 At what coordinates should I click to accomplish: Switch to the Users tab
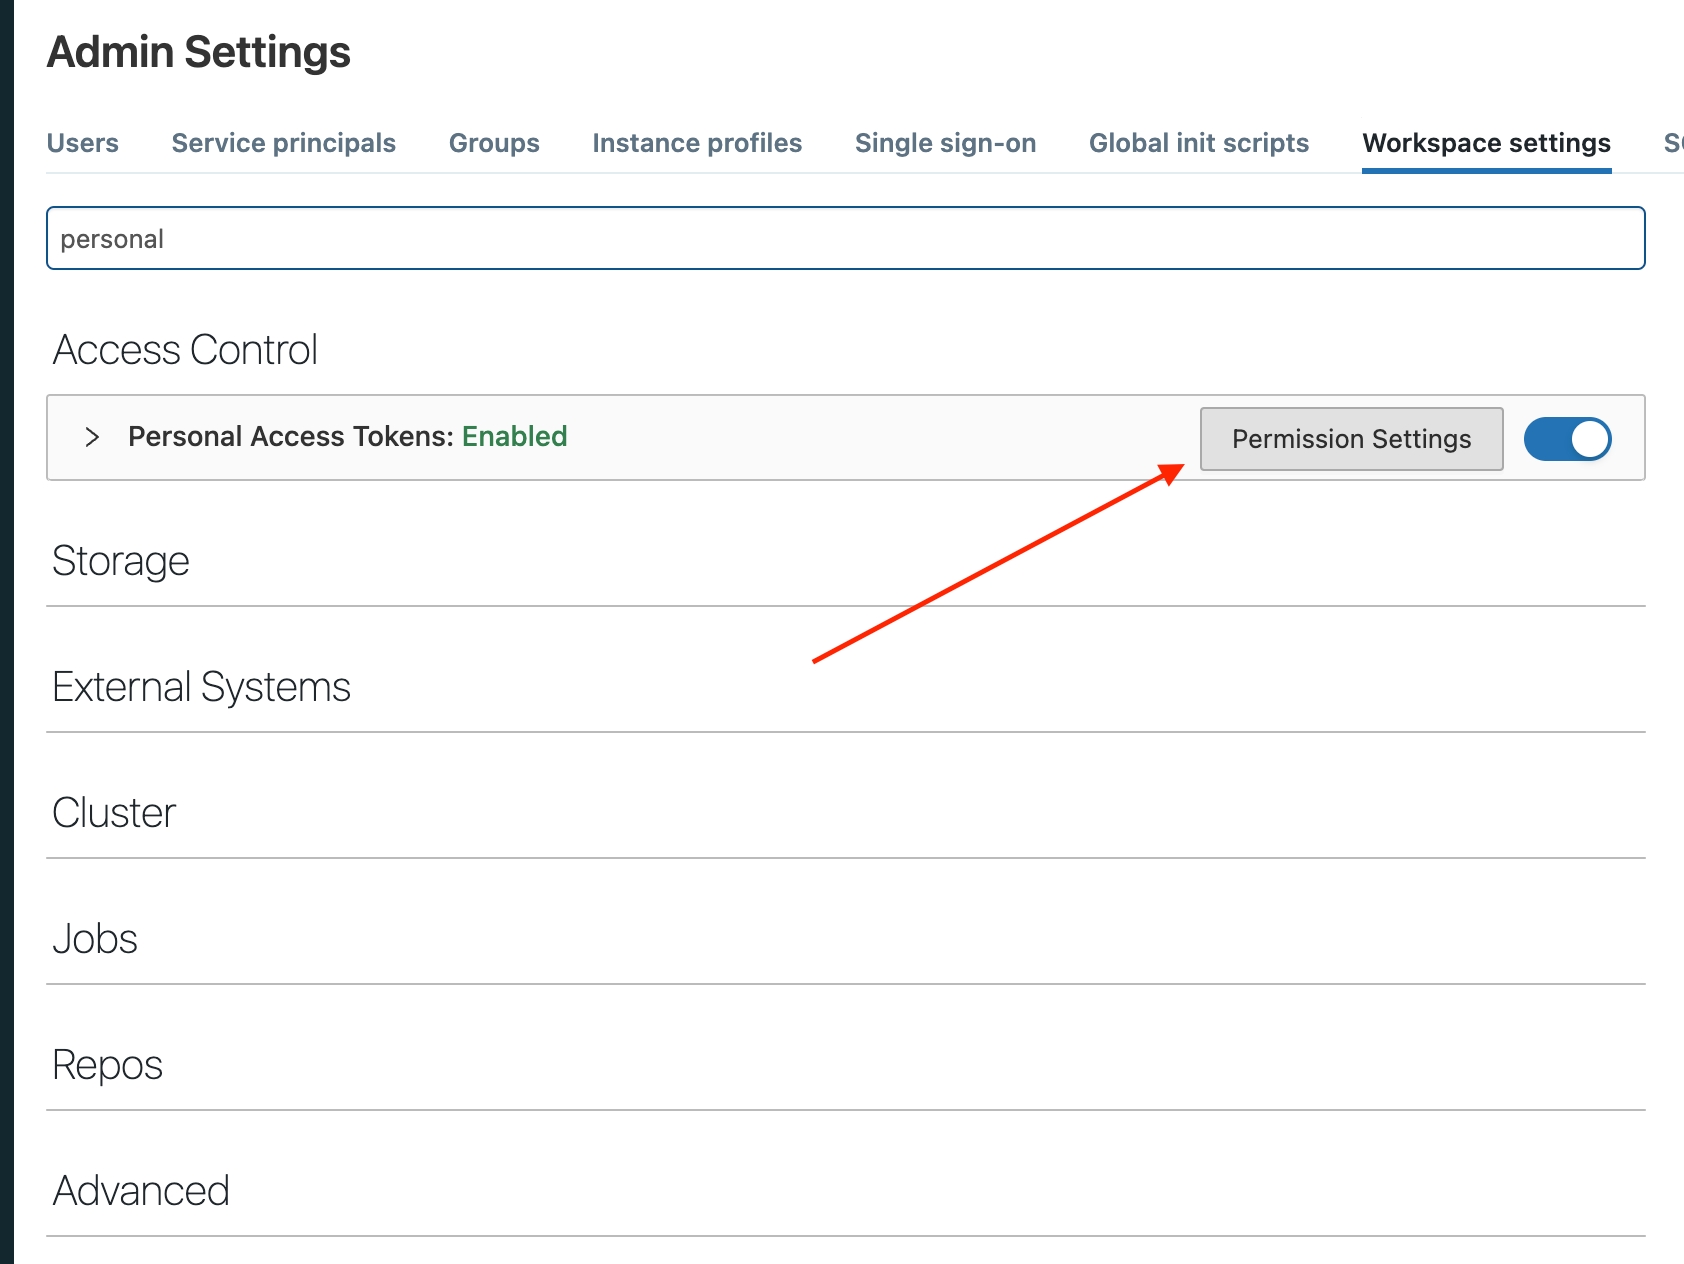point(83,143)
